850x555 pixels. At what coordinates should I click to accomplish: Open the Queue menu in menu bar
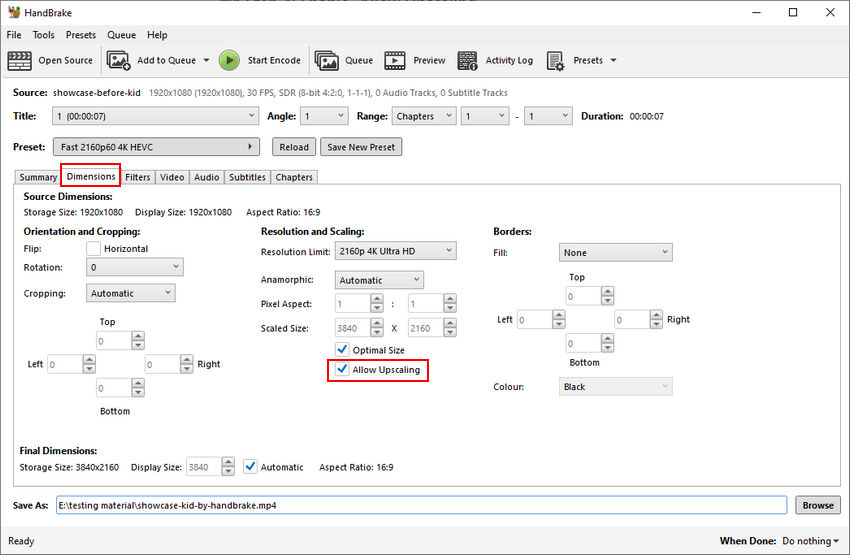[x=121, y=35]
